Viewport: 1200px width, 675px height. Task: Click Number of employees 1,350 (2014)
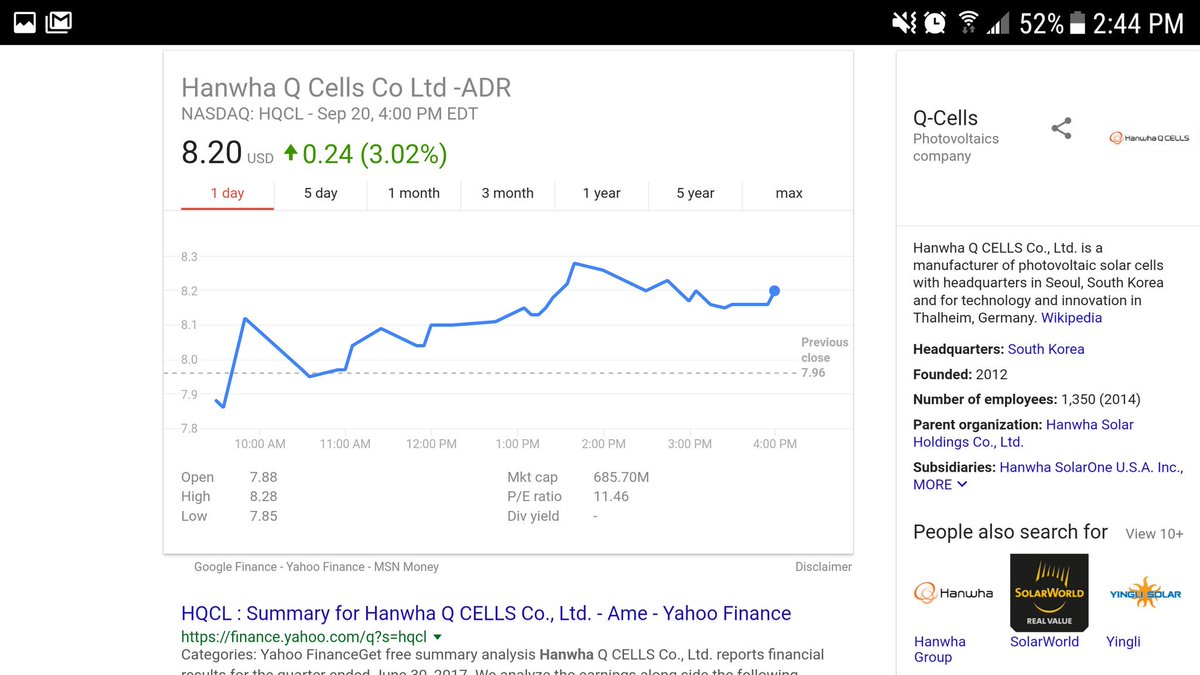tap(1027, 399)
